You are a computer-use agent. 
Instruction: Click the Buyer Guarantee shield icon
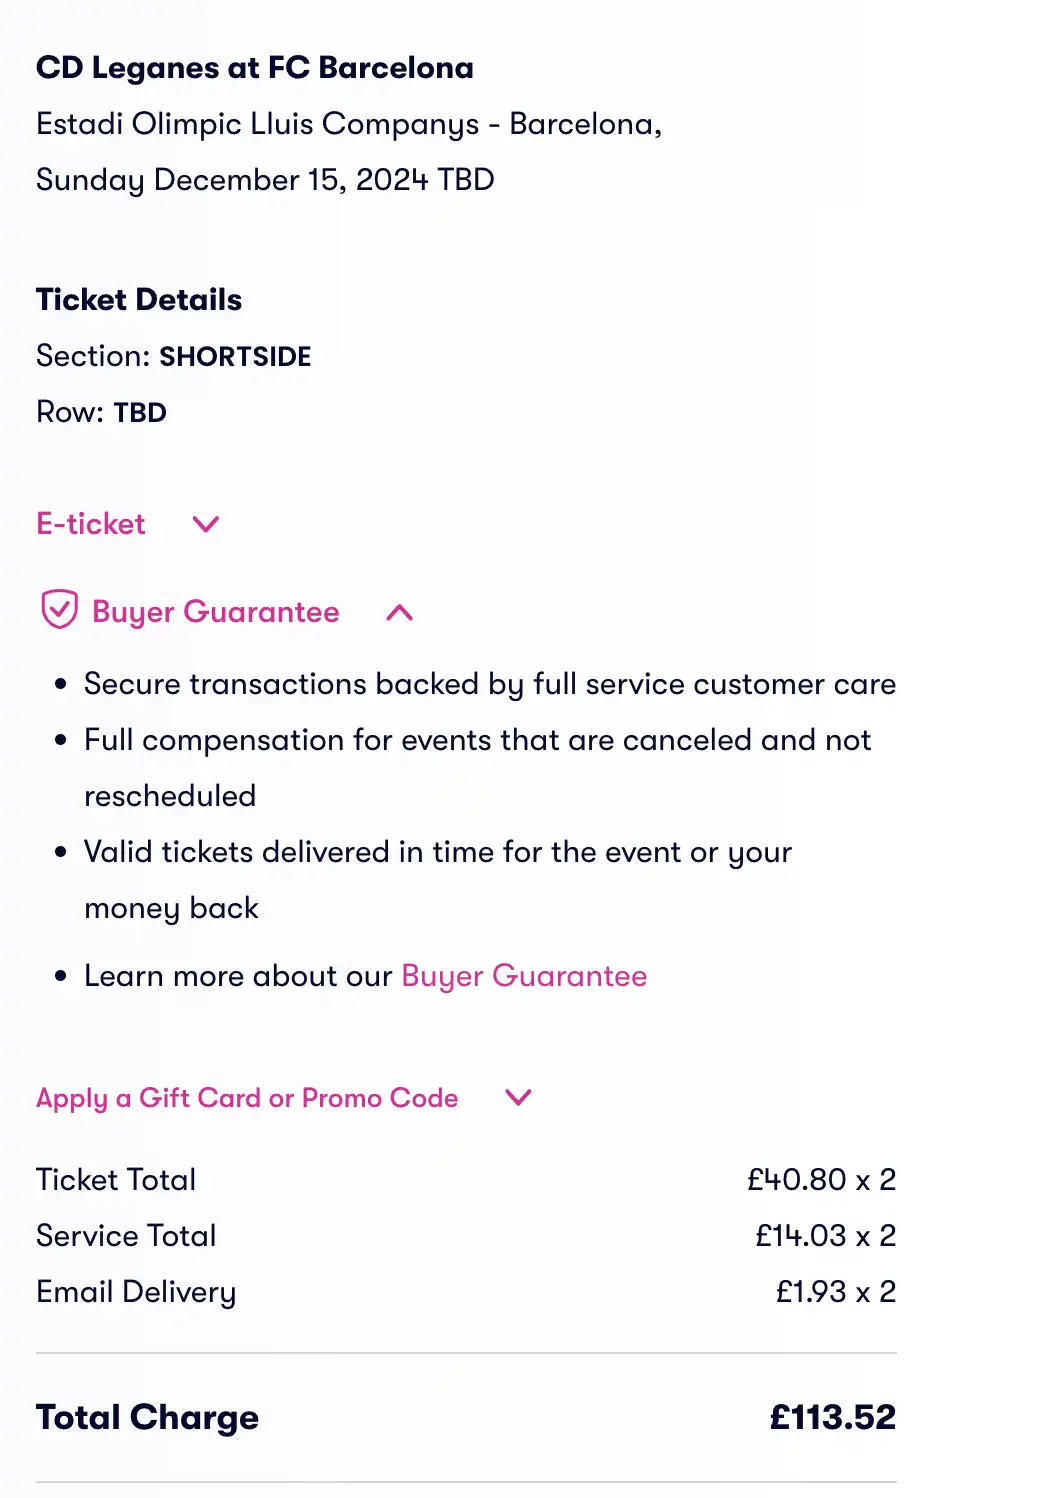pos(59,611)
